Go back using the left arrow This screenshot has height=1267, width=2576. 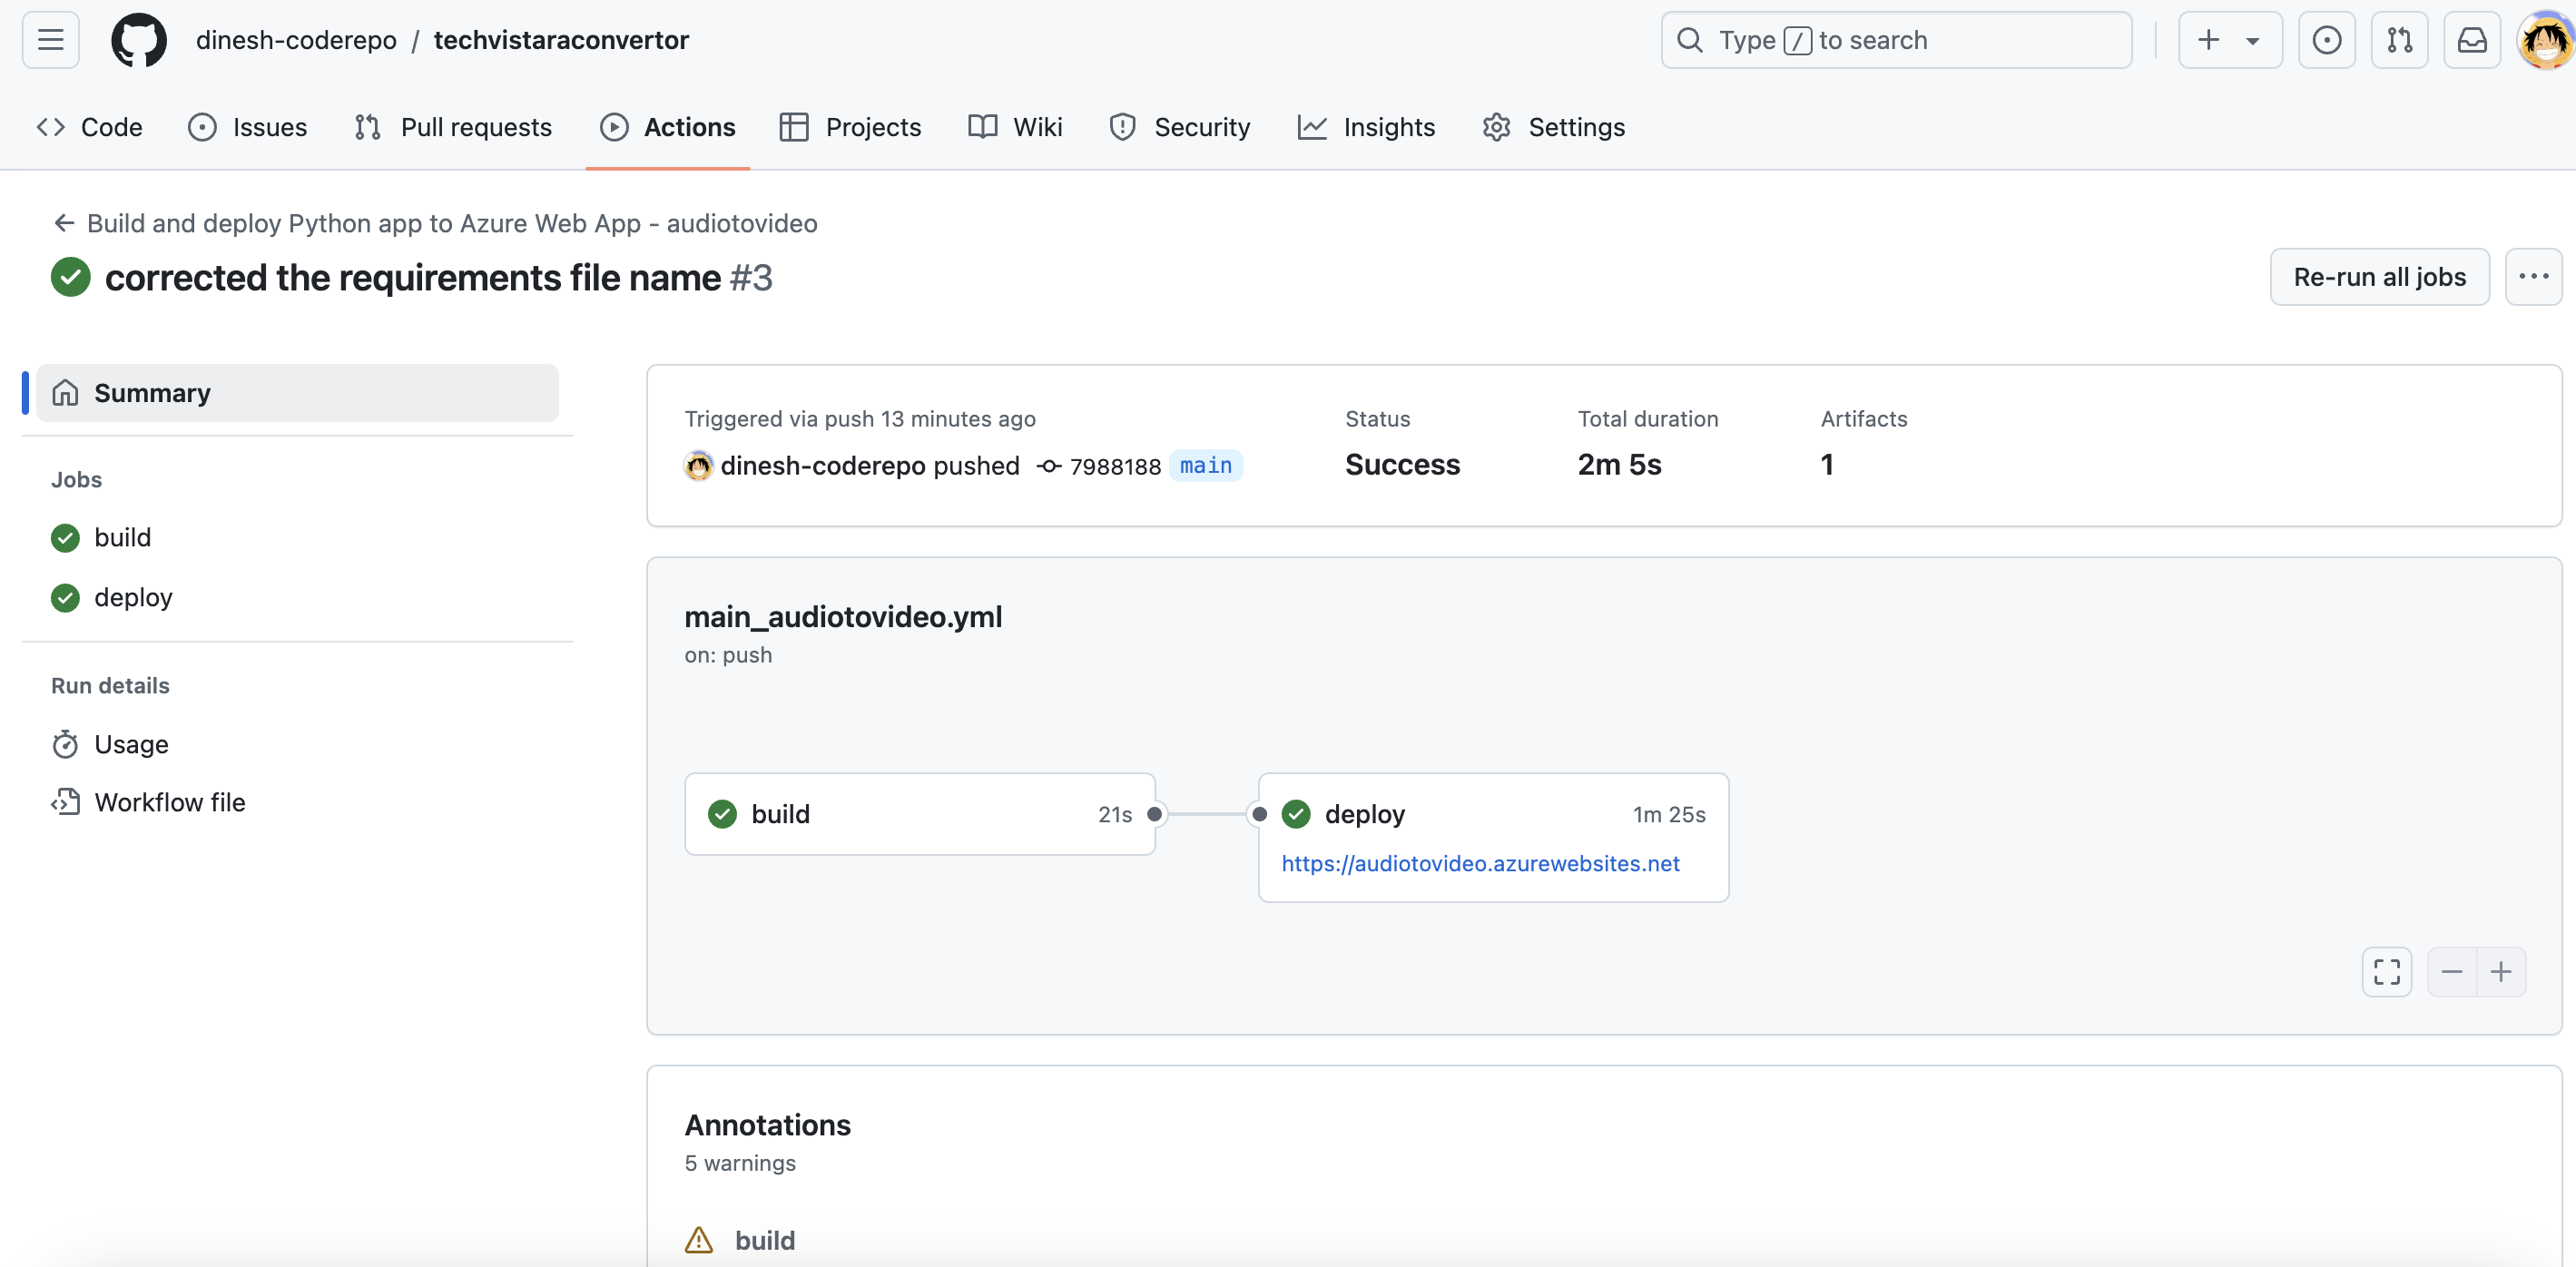(x=64, y=223)
